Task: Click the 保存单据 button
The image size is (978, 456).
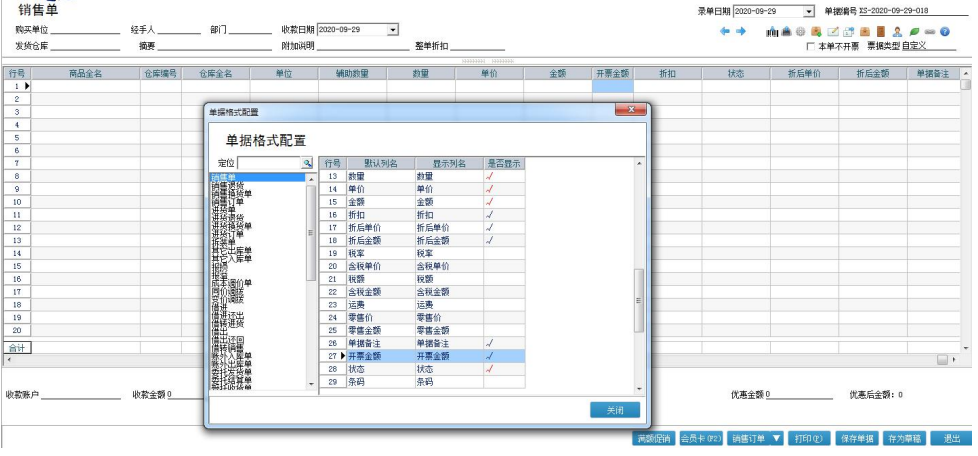Action: click(857, 438)
